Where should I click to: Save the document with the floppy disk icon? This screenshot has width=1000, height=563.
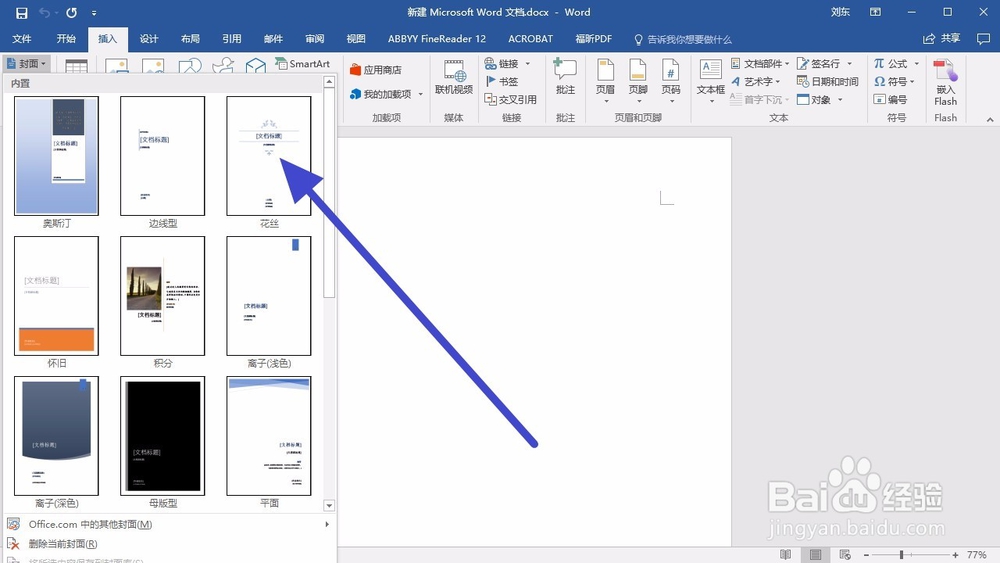click(x=21, y=13)
